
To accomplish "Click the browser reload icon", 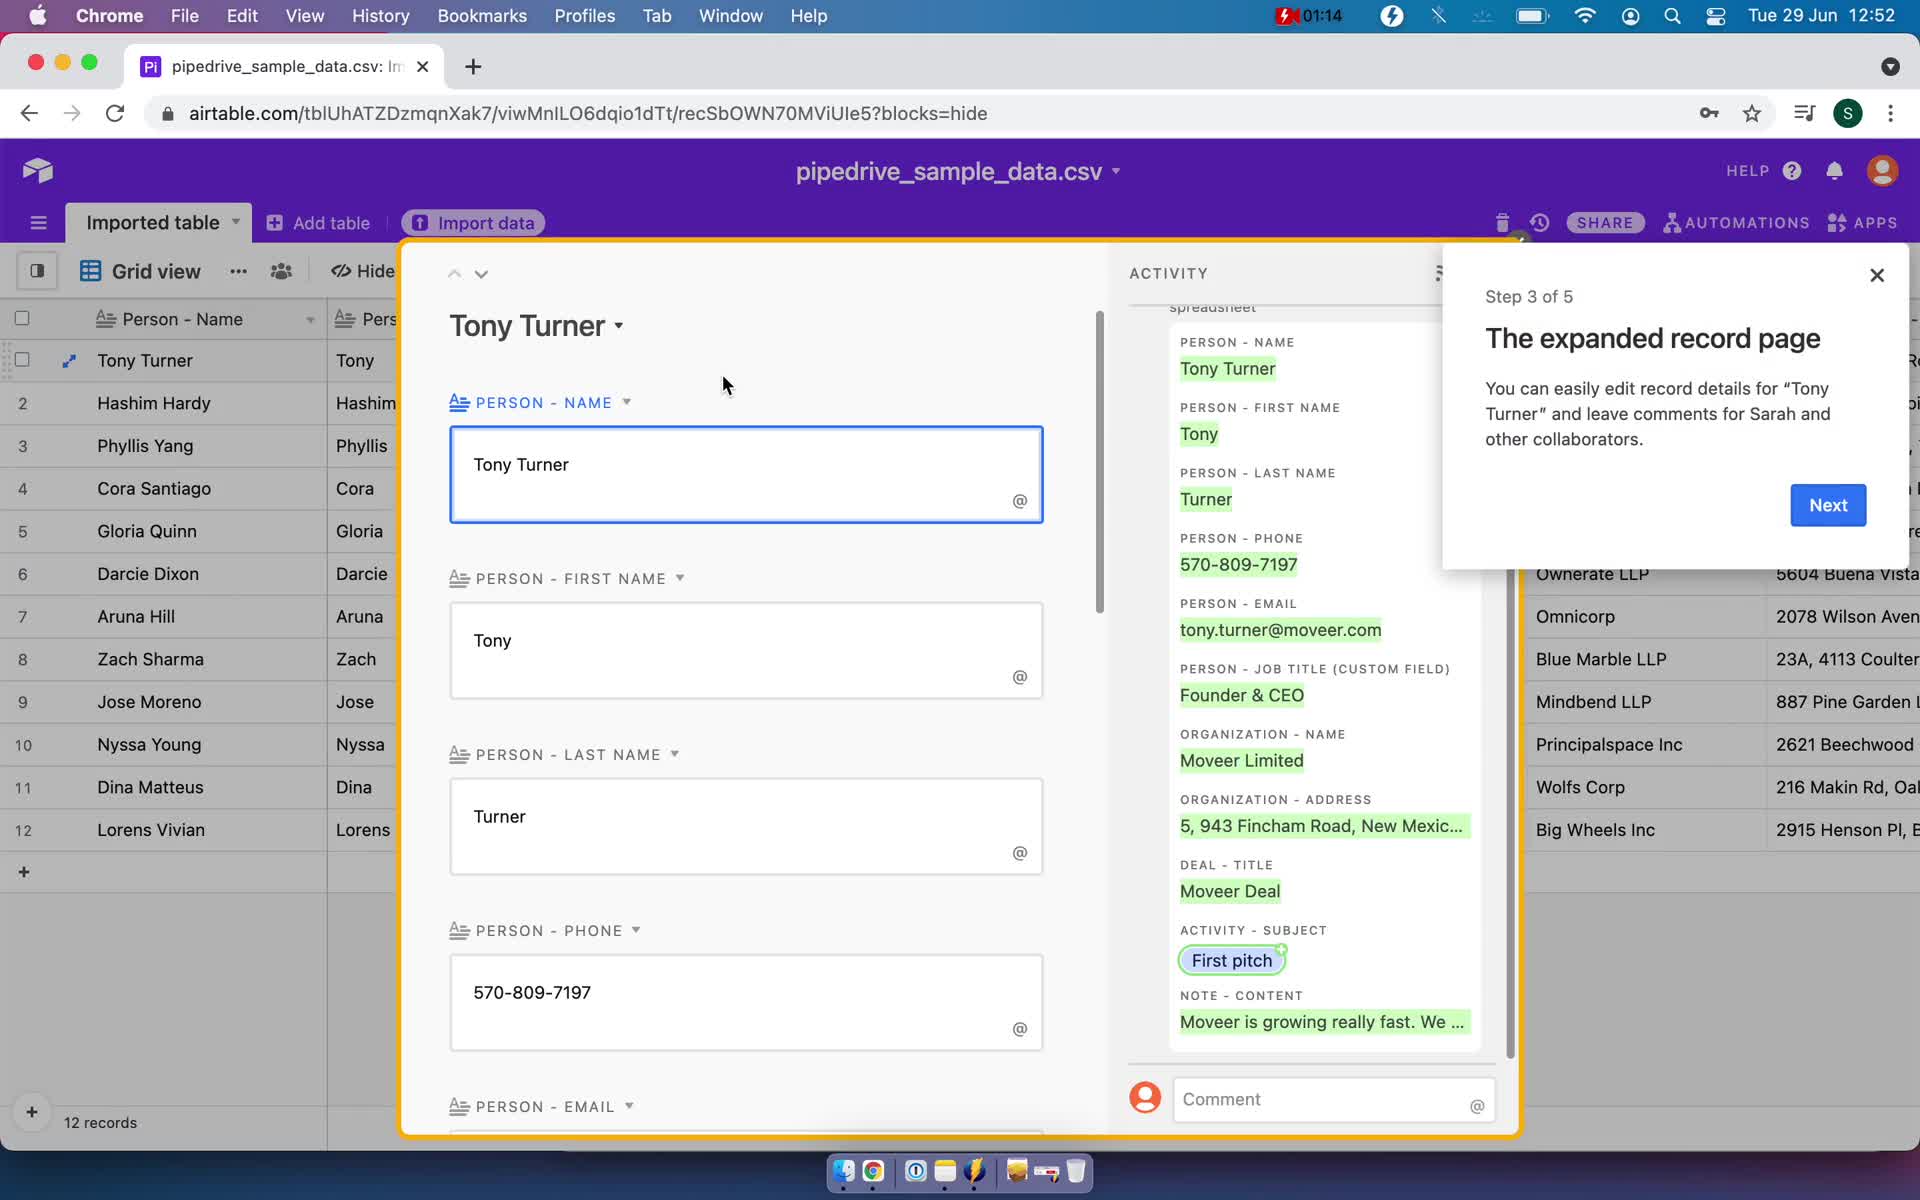I will (115, 113).
